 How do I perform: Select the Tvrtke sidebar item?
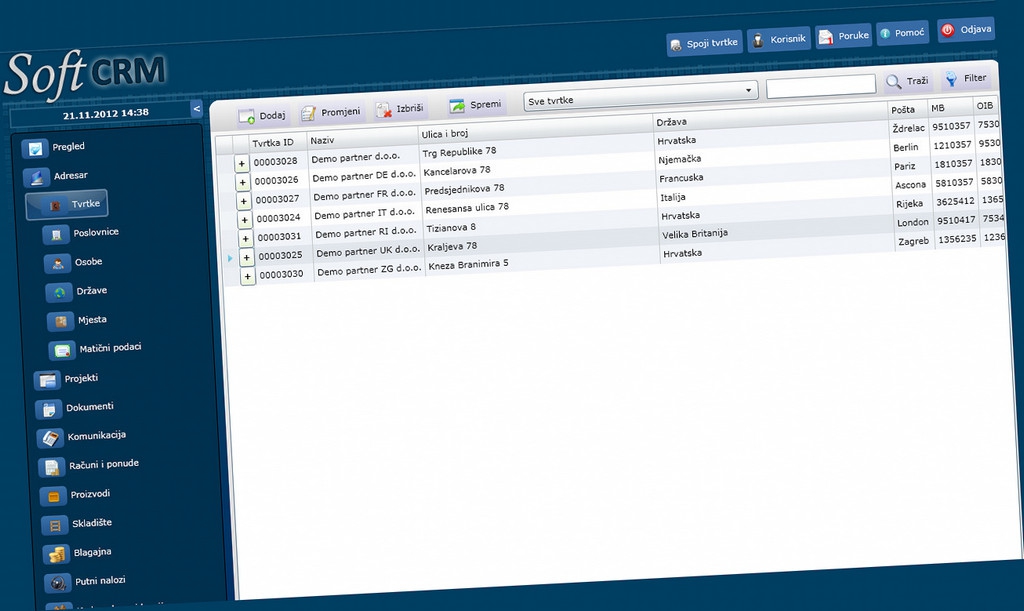click(x=67, y=205)
